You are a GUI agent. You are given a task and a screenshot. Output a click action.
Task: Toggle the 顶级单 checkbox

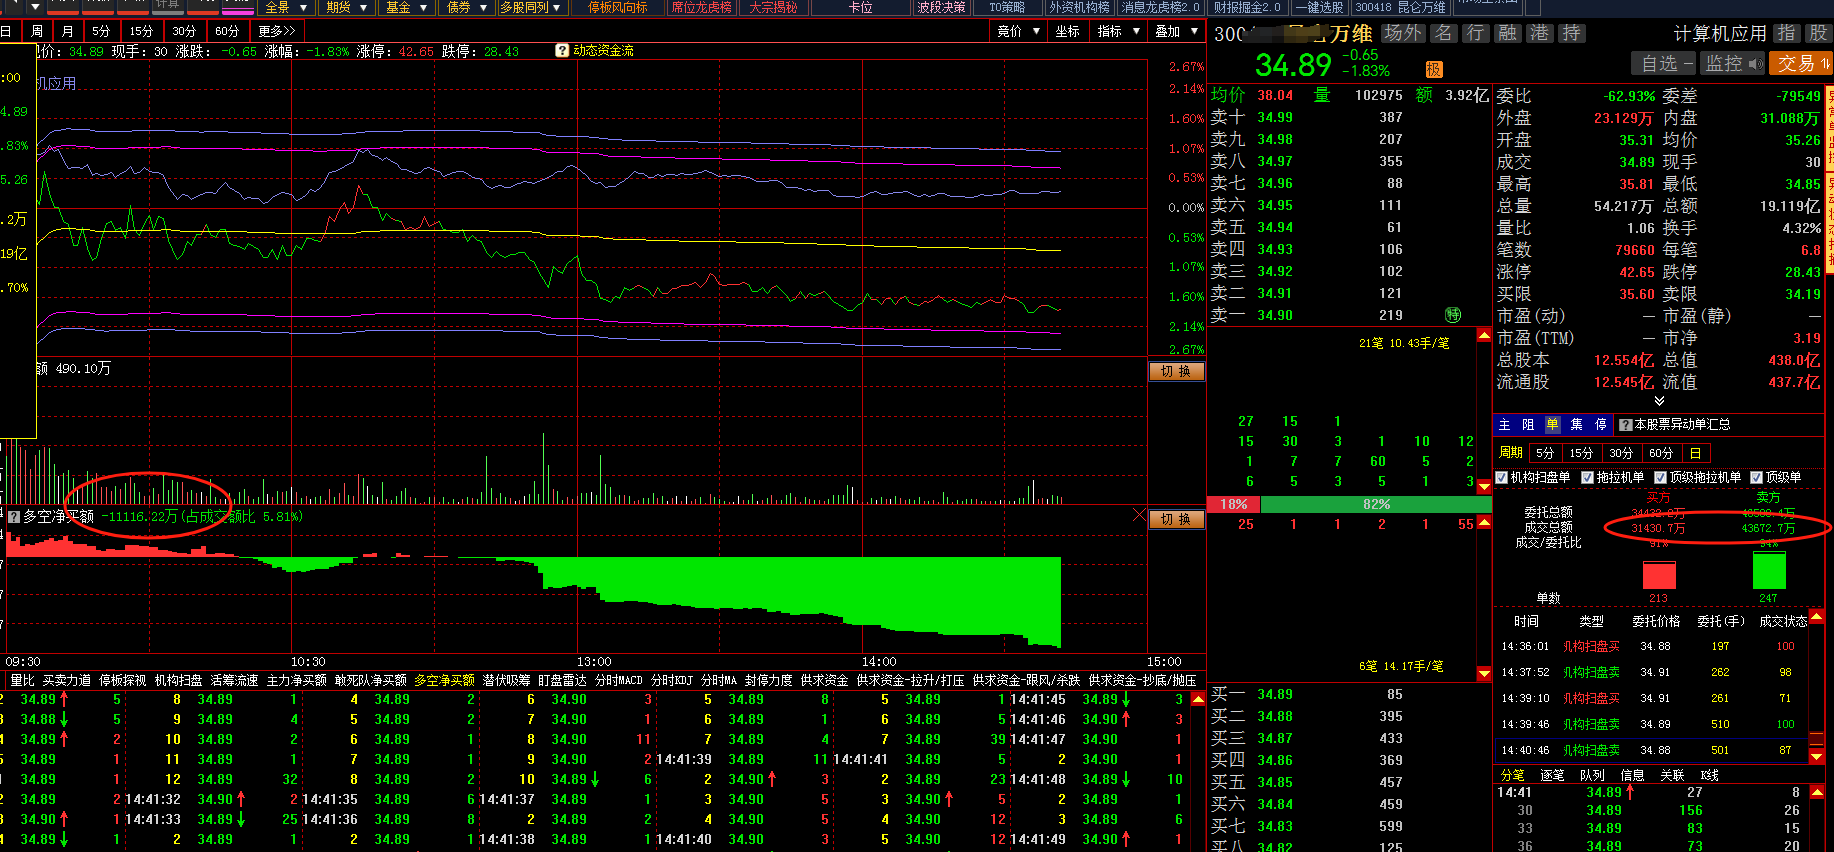point(1756,478)
